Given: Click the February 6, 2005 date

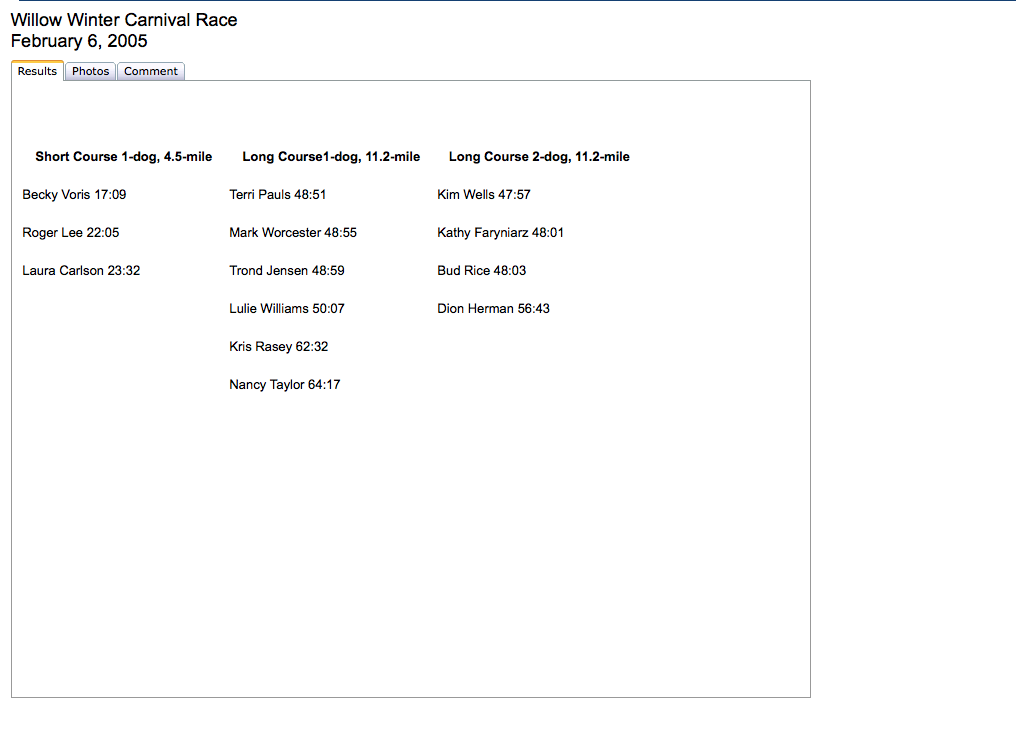Looking at the screenshot, I should click(x=79, y=41).
